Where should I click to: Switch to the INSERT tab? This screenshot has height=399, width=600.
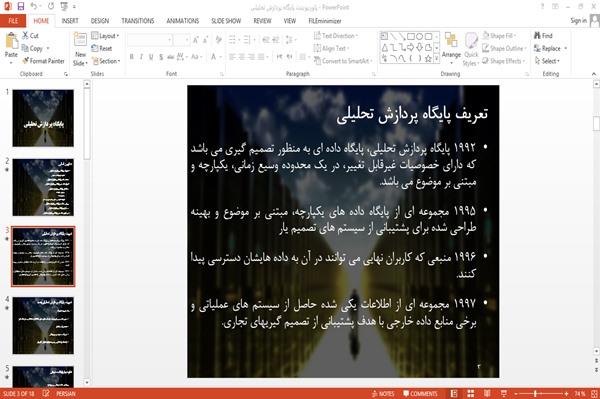[x=70, y=21]
